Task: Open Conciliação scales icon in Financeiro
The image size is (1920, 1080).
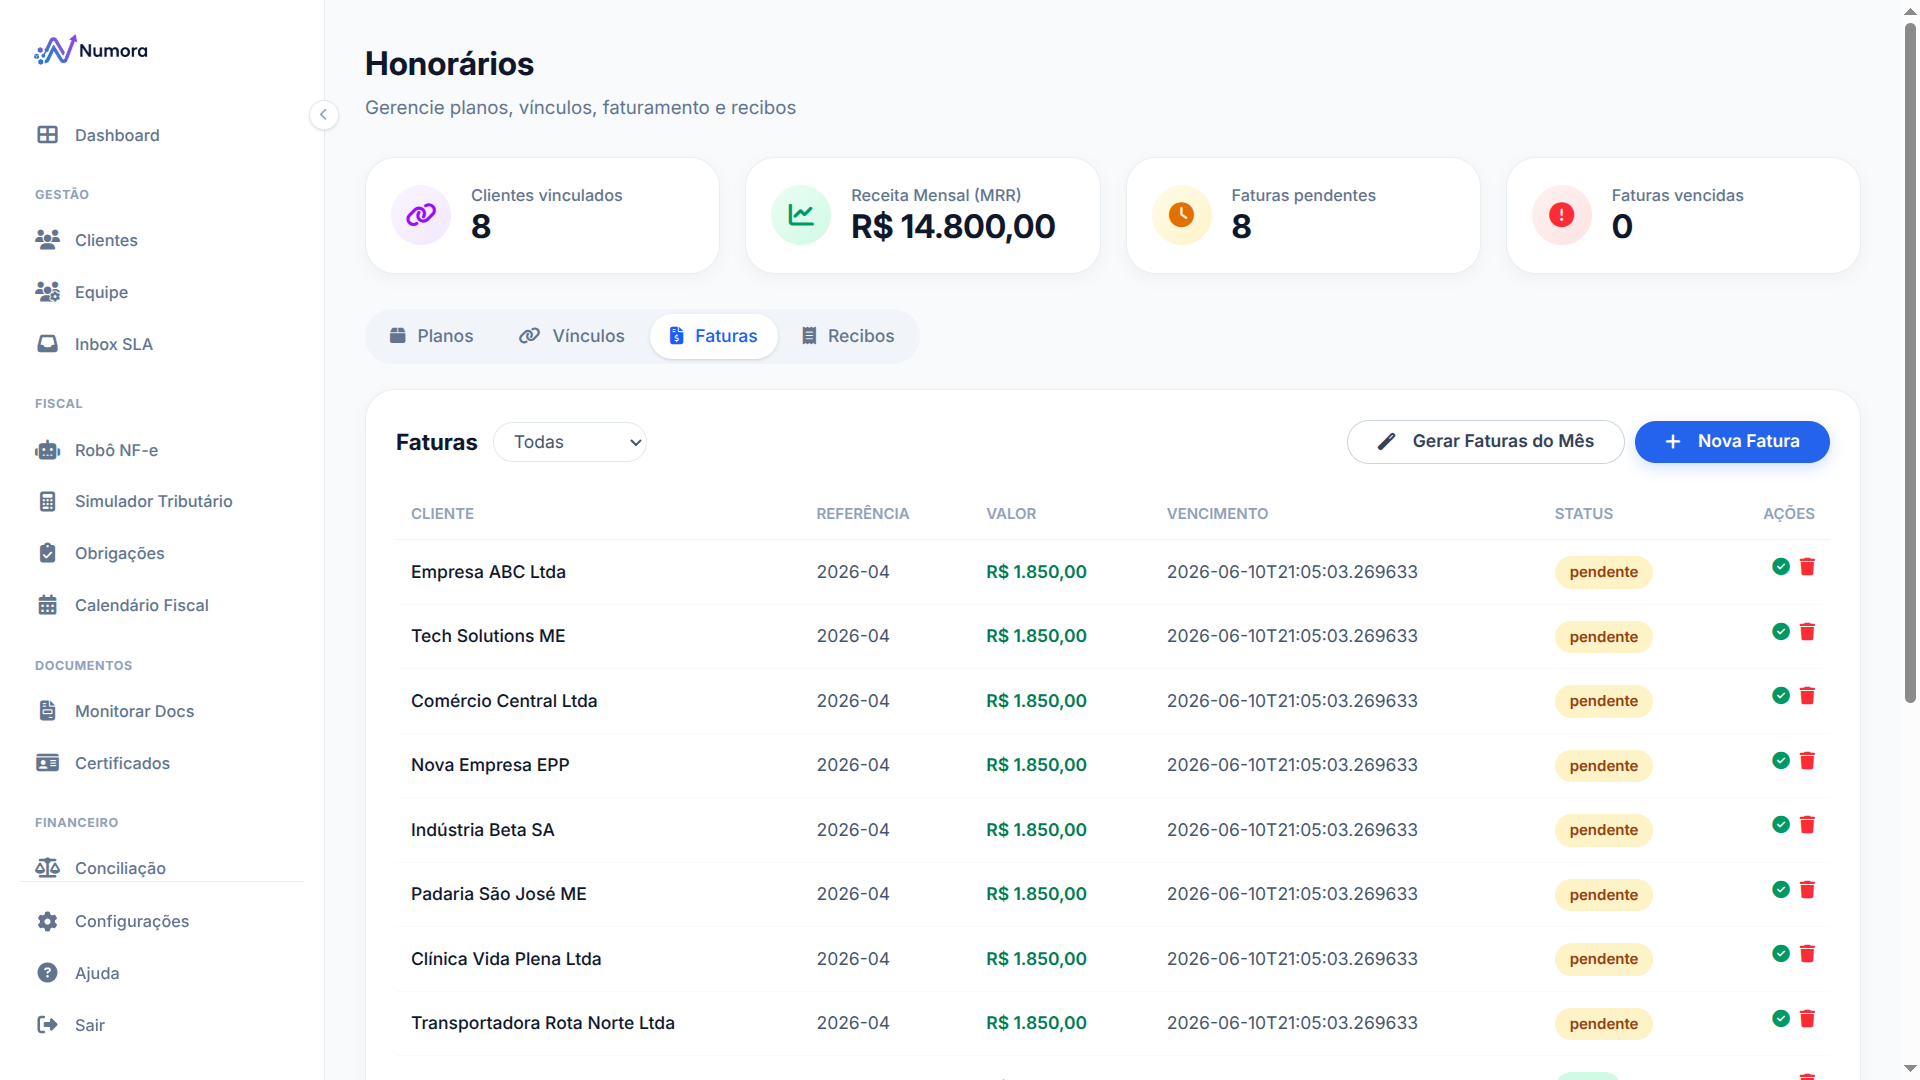Action: pyautogui.click(x=47, y=868)
